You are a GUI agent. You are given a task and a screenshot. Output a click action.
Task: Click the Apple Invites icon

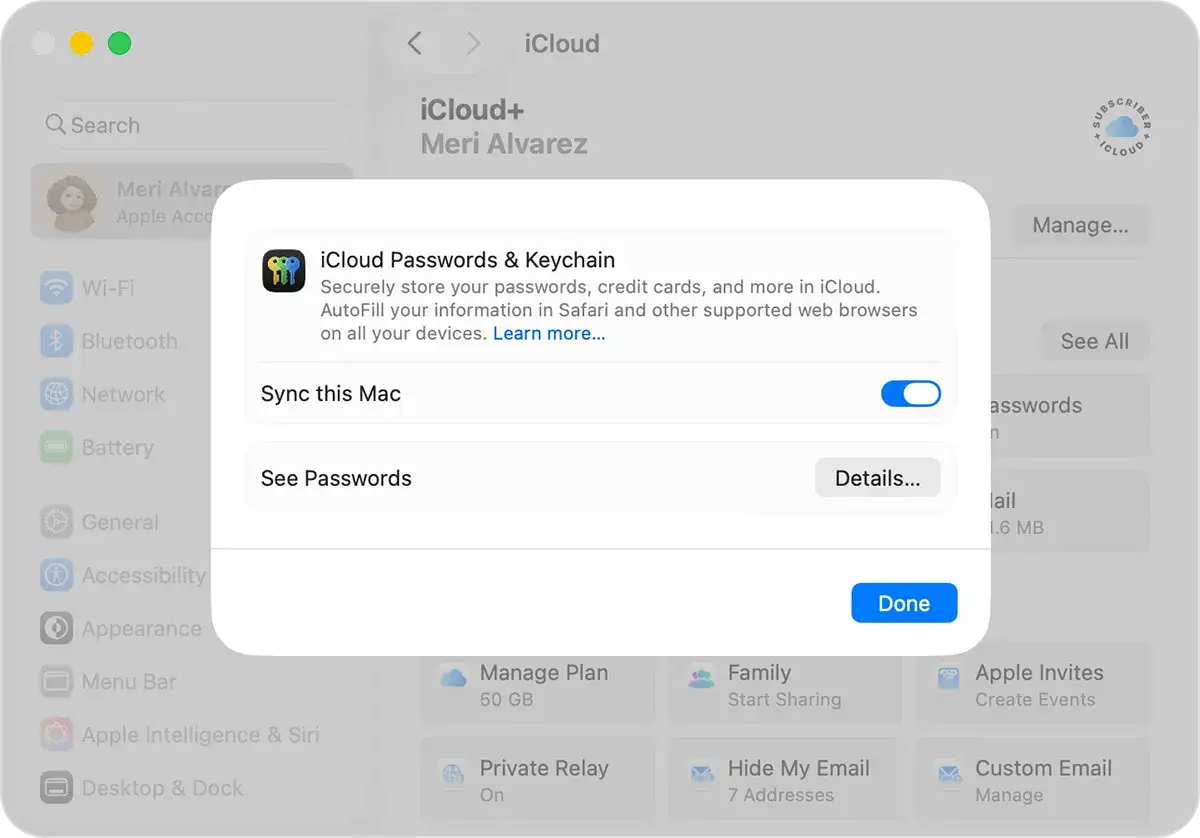(948, 678)
